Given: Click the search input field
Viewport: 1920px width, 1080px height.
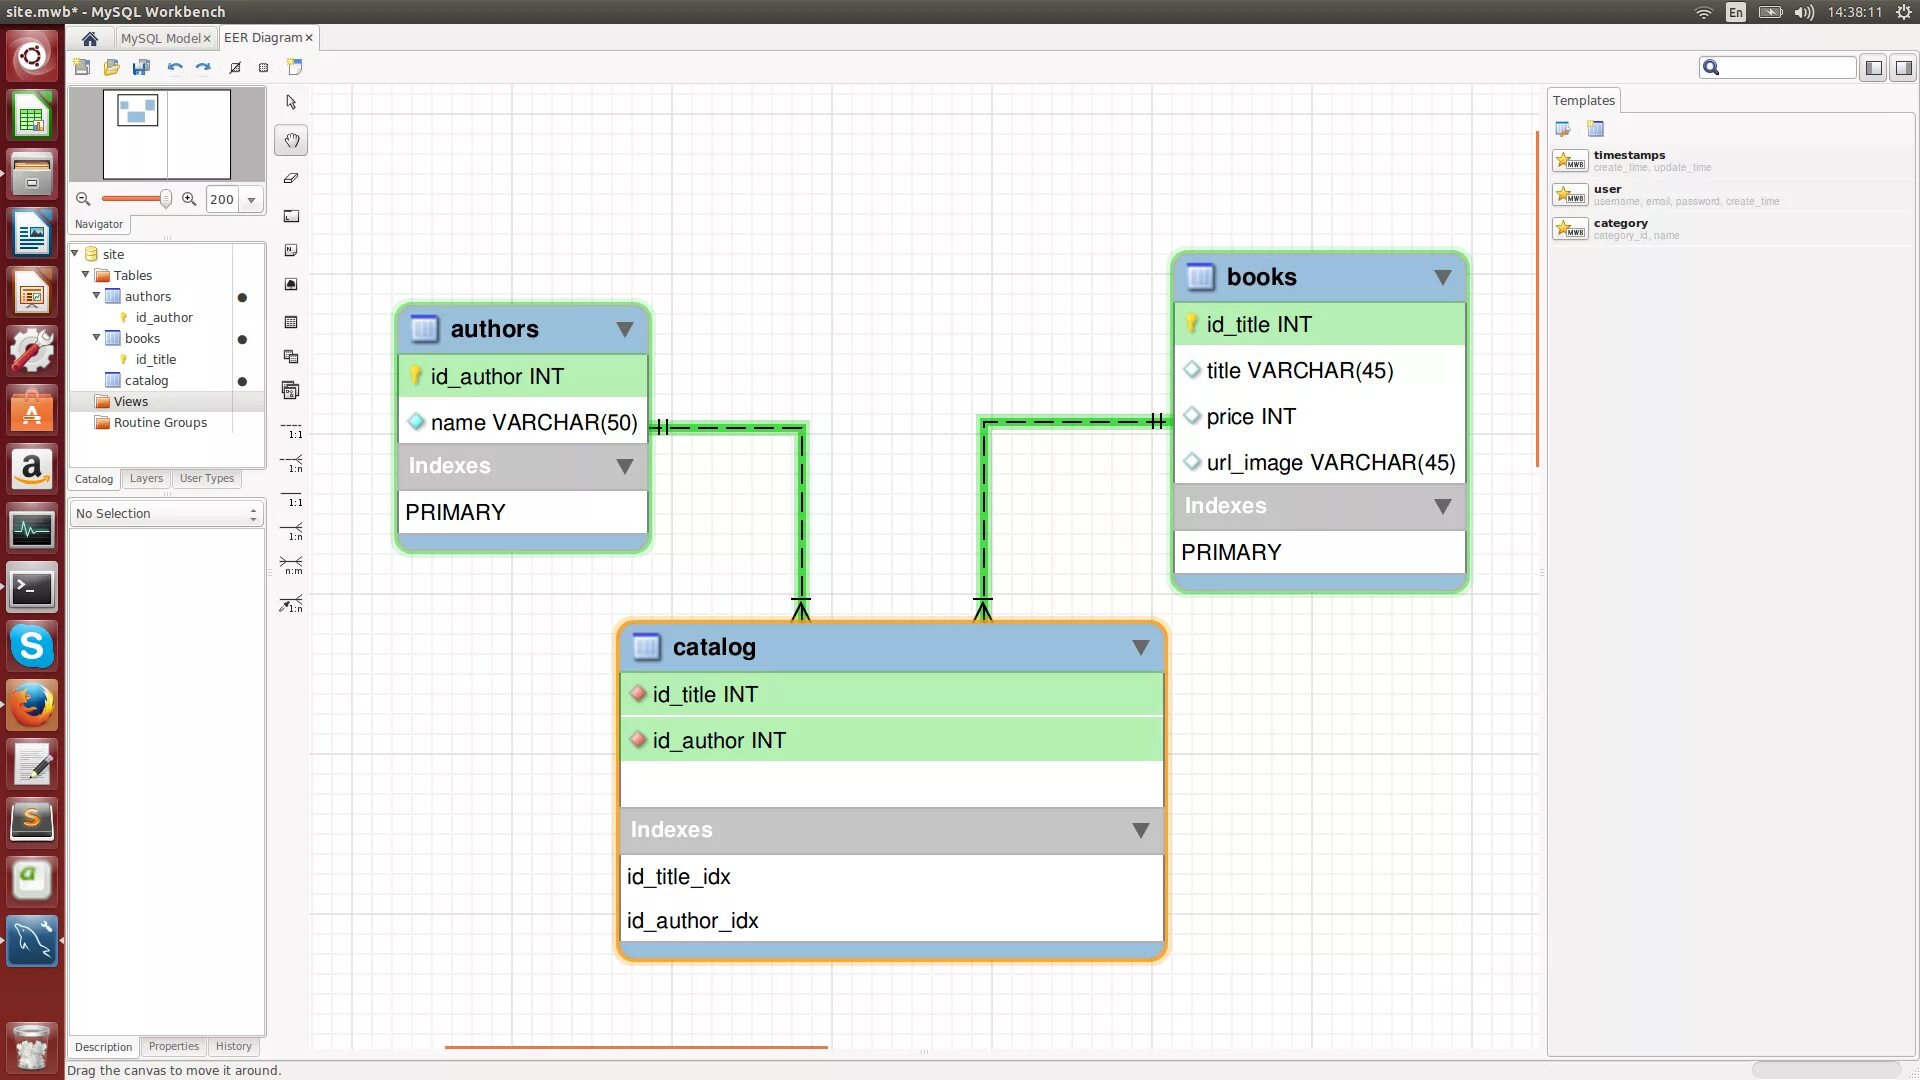Looking at the screenshot, I should [x=1788, y=67].
